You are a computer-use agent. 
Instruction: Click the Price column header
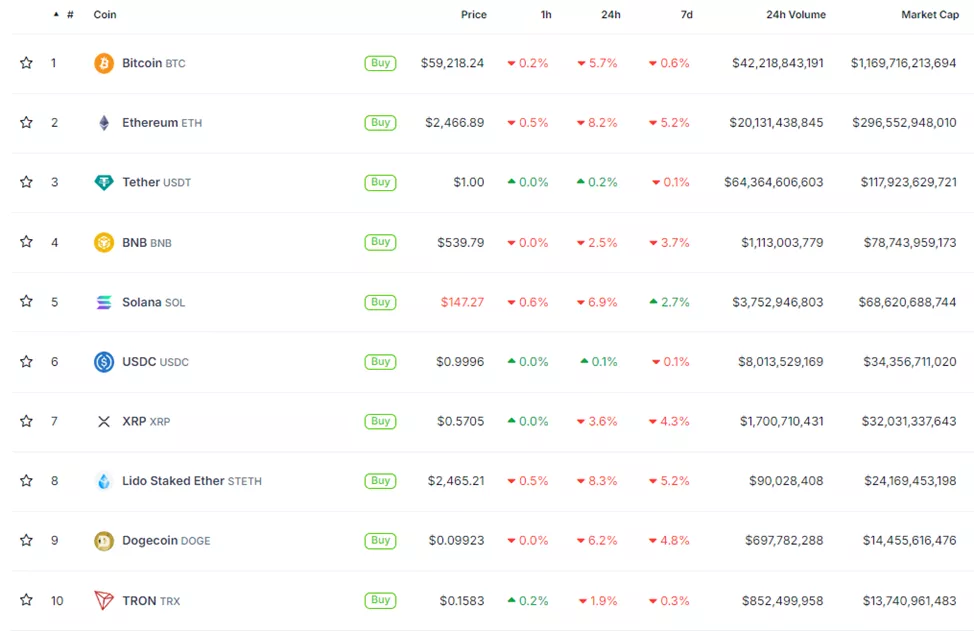tap(473, 15)
